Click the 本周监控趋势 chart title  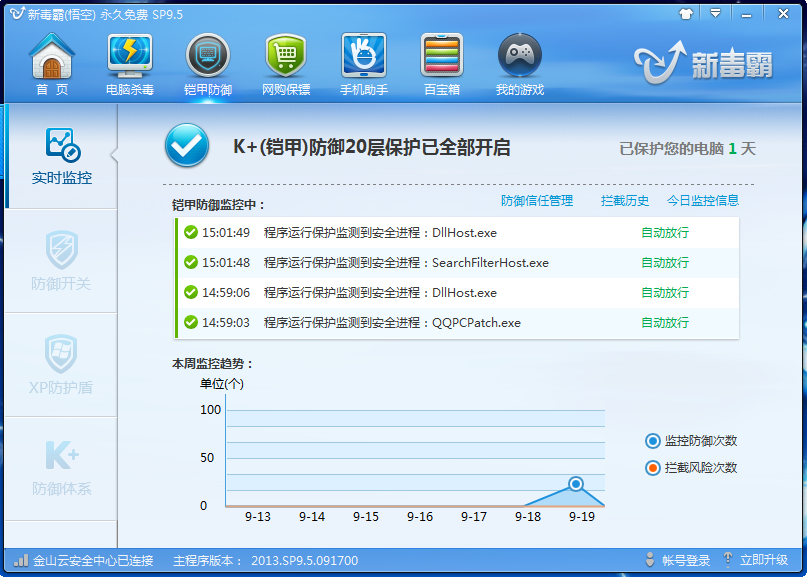click(213, 364)
